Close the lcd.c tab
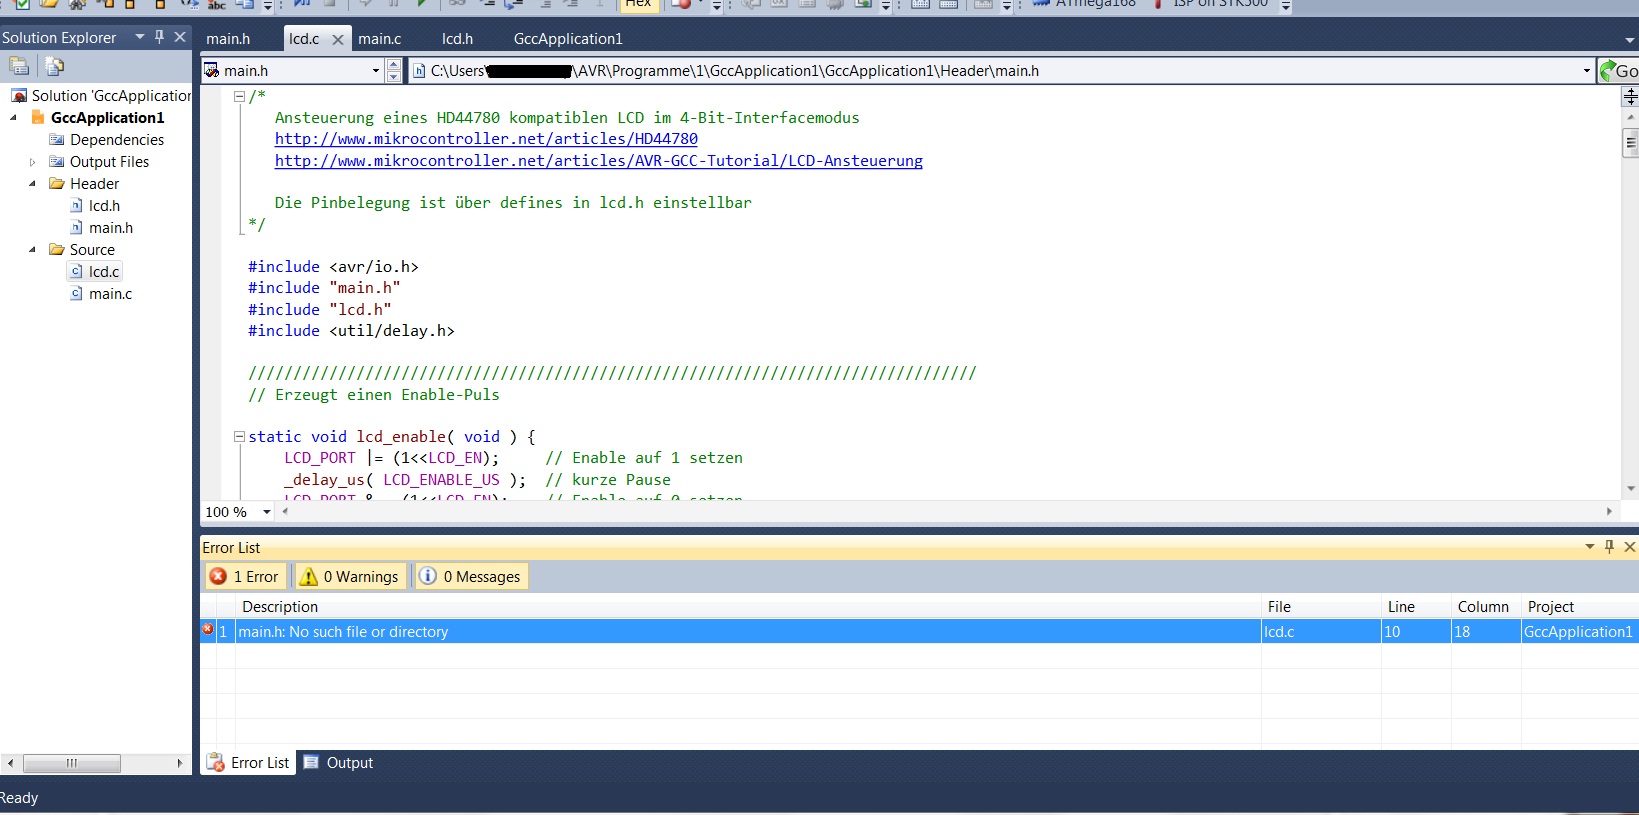This screenshot has width=1639, height=815. (337, 40)
